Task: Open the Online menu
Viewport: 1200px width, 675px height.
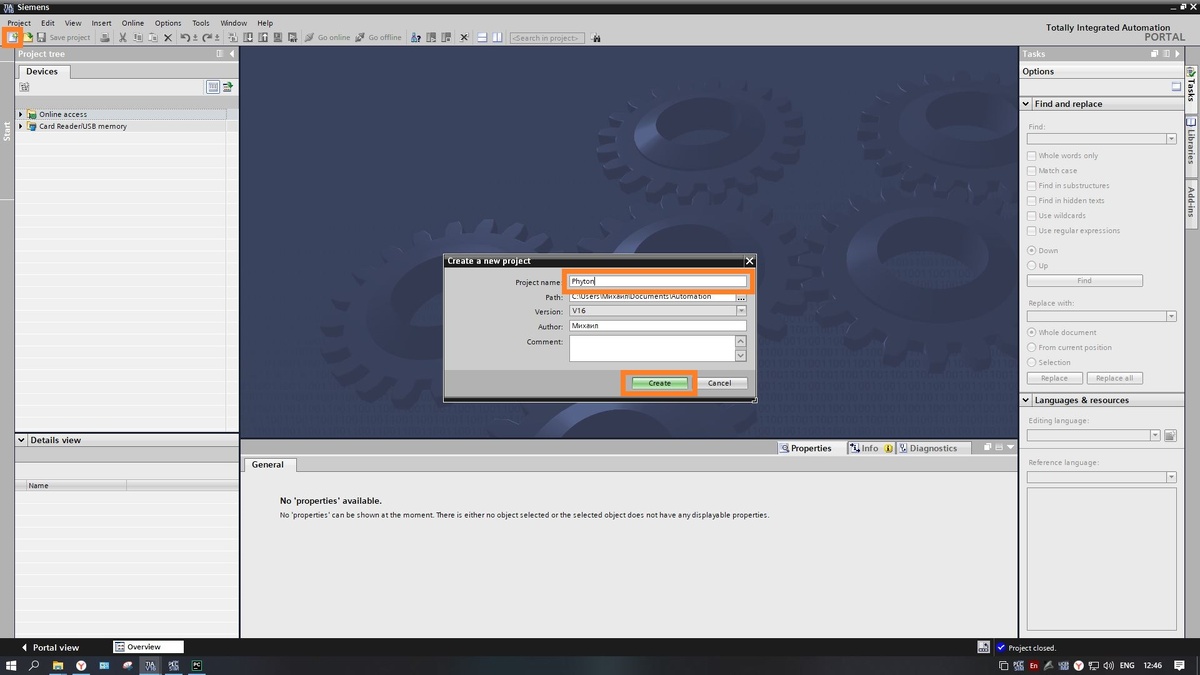Action: click(133, 23)
